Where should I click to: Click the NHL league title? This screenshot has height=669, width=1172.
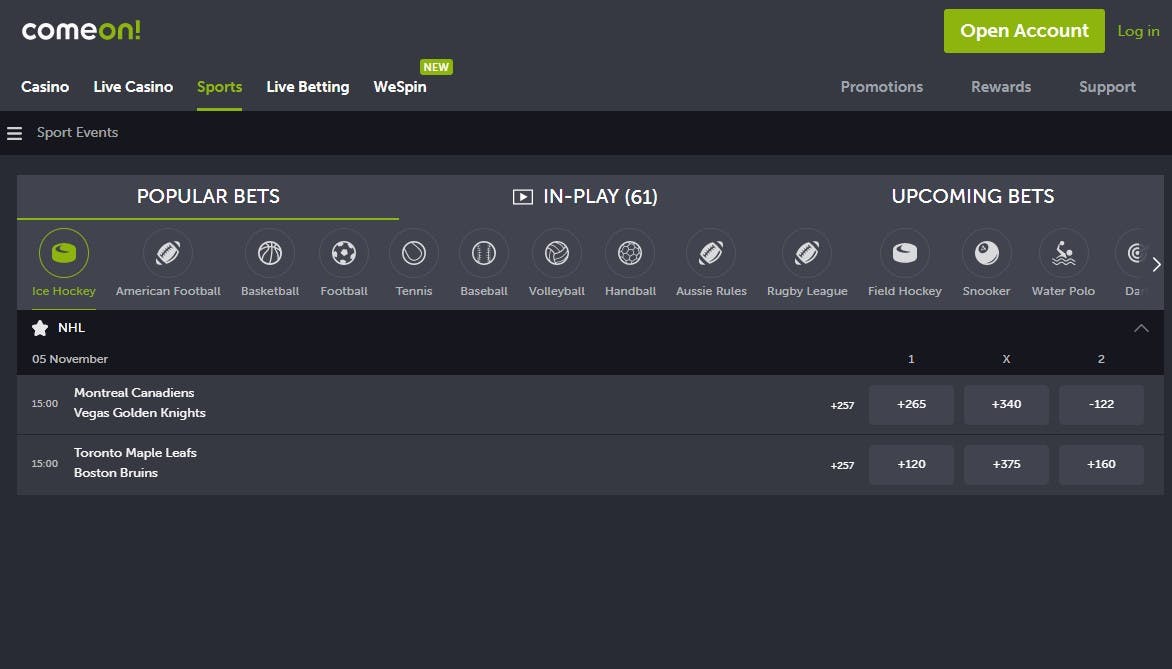(72, 327)
